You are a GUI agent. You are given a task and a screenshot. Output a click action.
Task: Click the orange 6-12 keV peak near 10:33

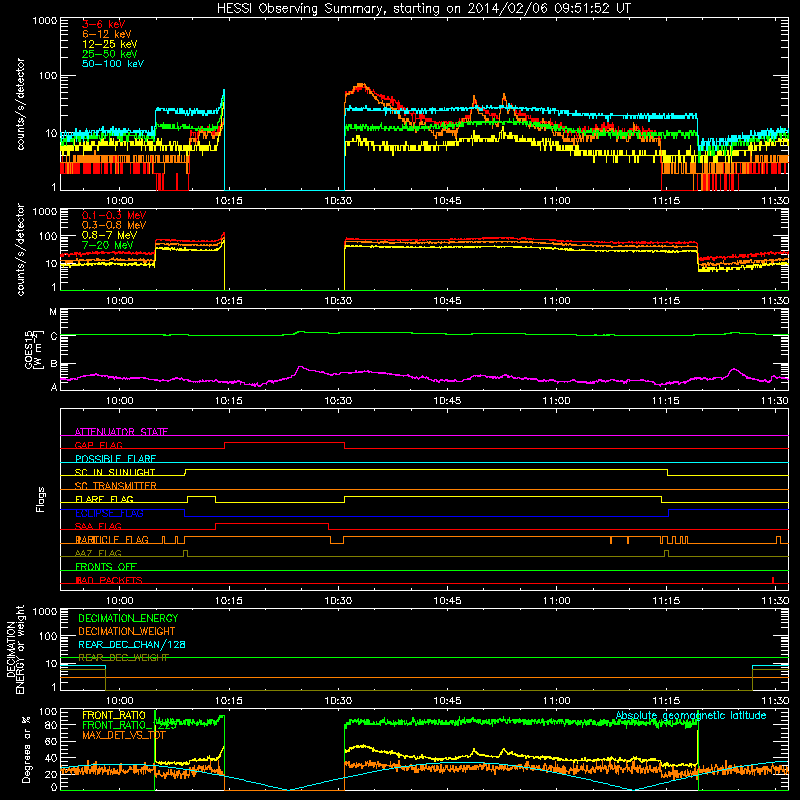361,85
